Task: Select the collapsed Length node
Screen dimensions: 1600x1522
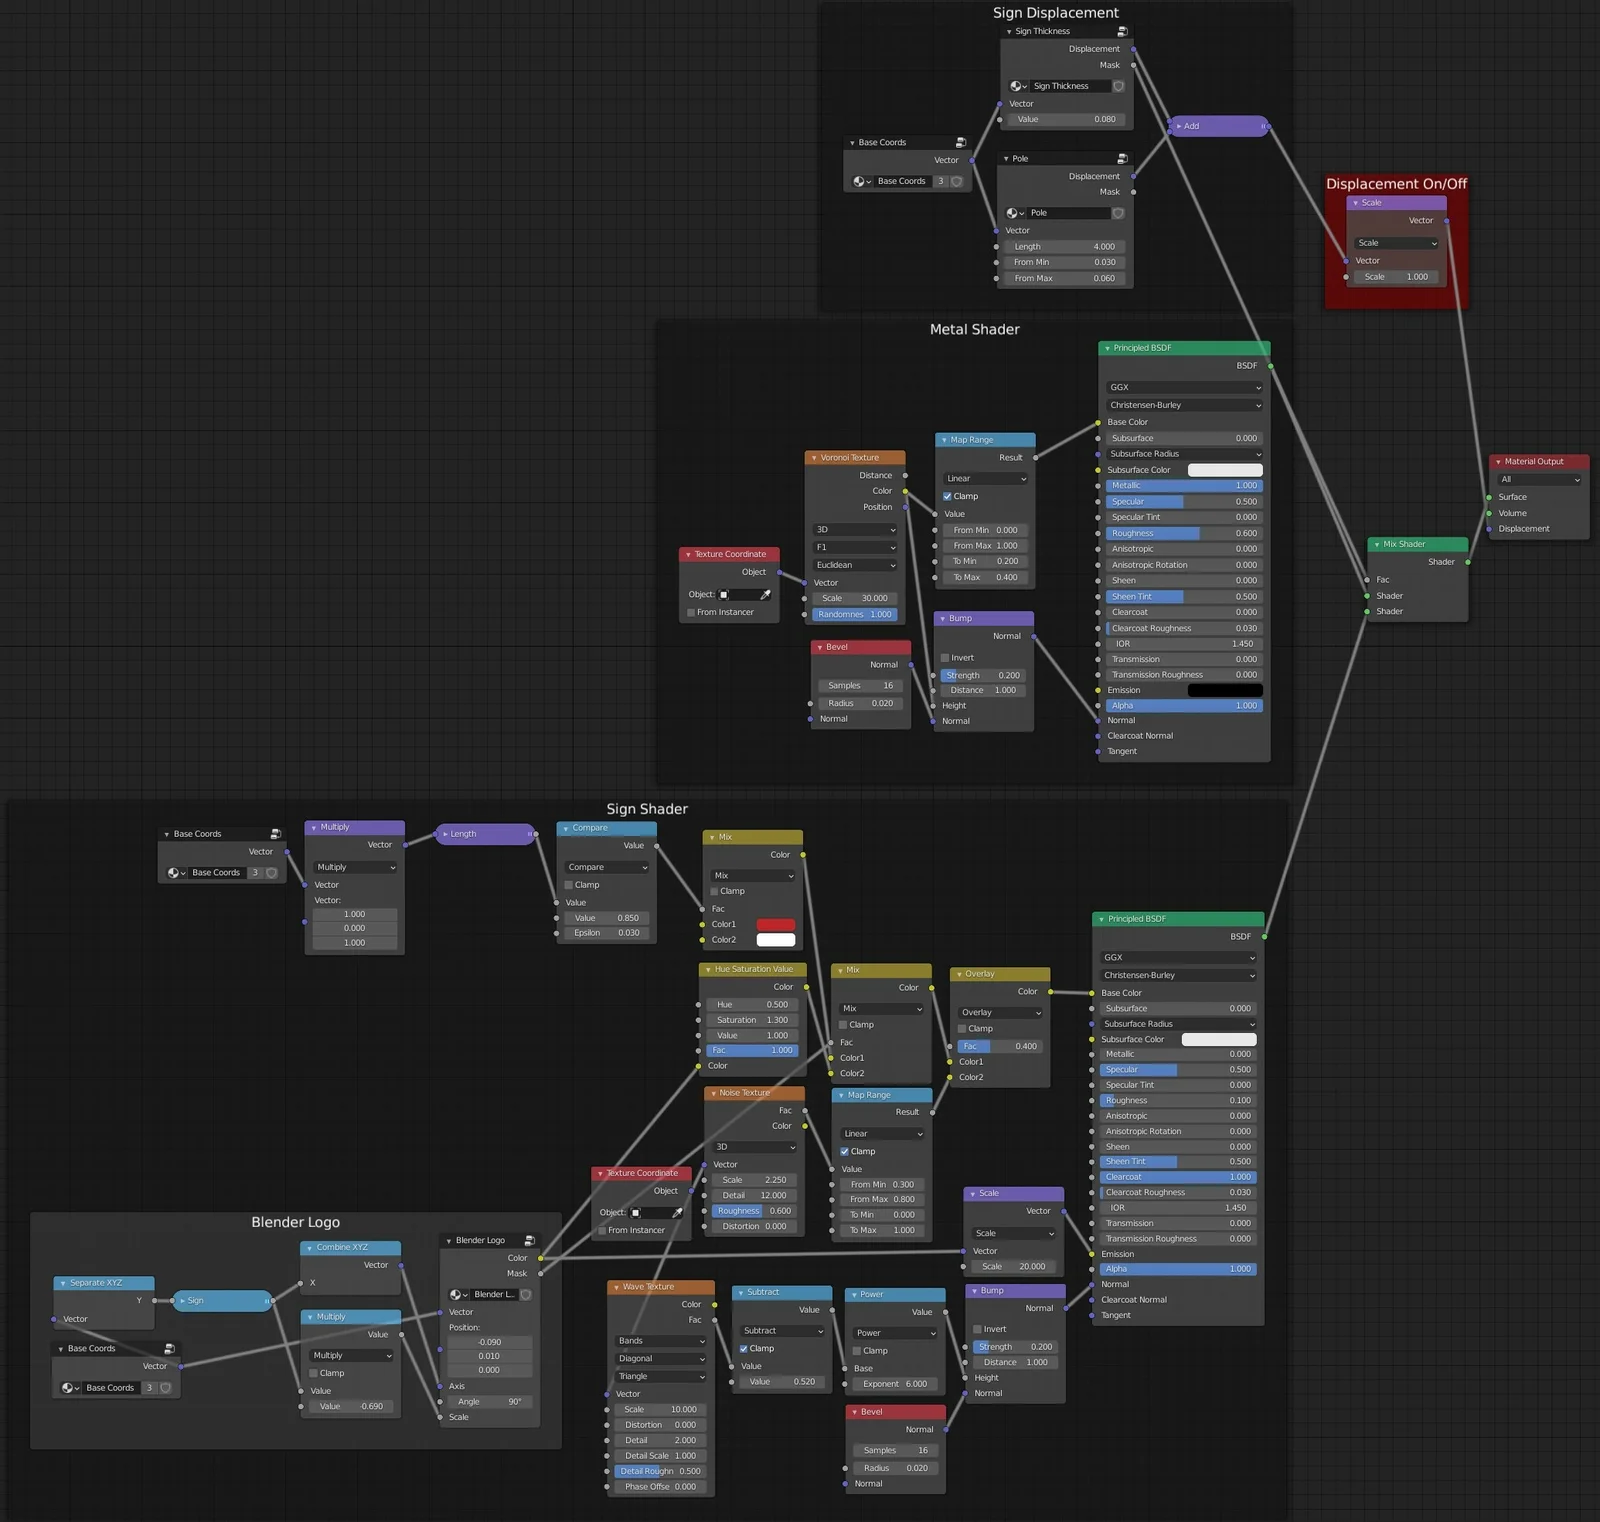Action: click(x=484, y=833)
